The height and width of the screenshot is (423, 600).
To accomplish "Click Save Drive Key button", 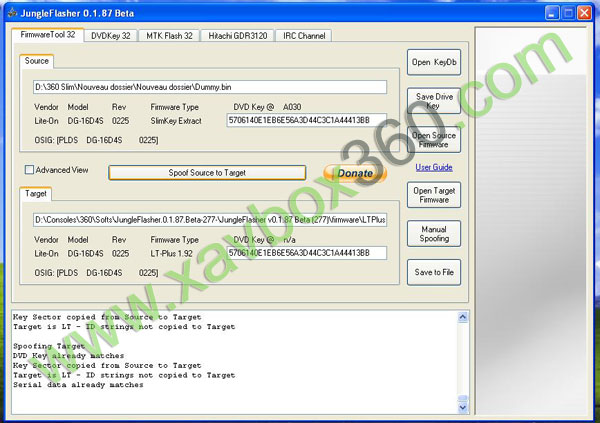I will 434,101.
